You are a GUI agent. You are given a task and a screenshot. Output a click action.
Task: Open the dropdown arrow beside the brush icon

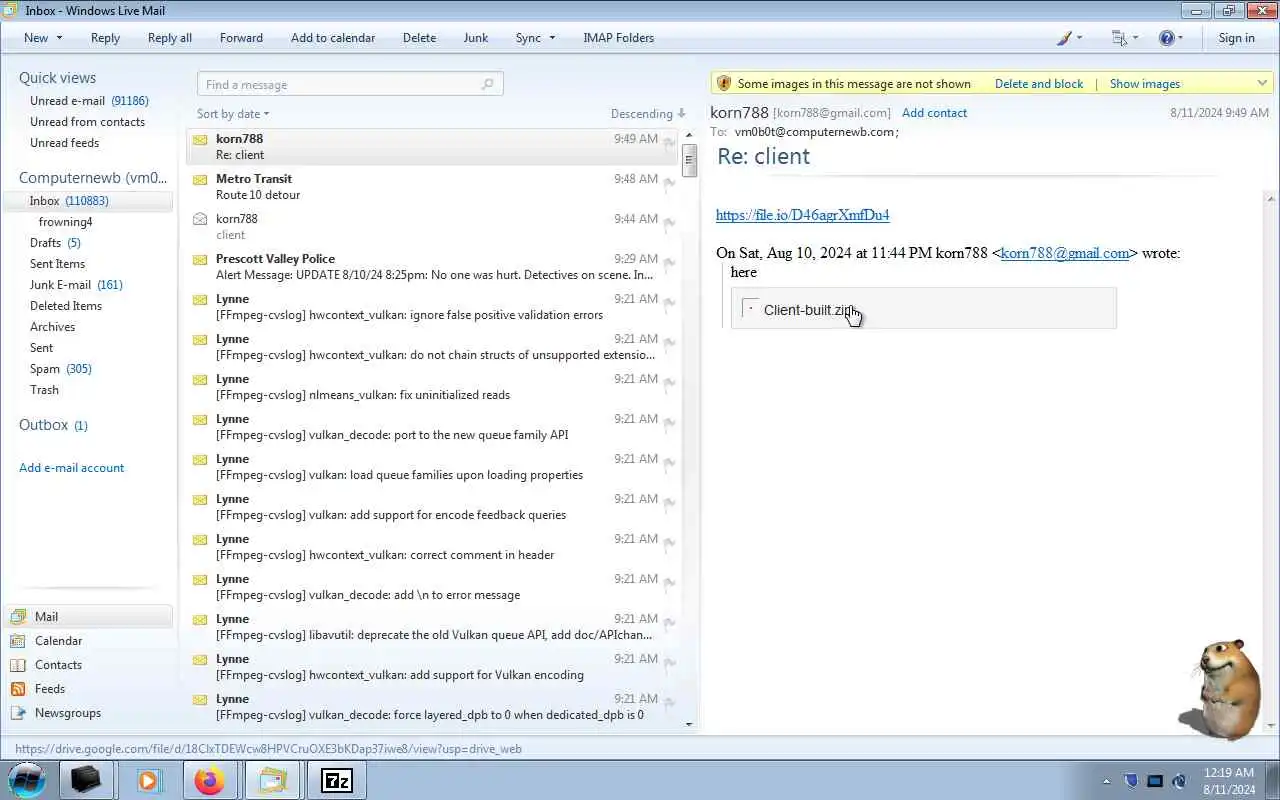(1080, 38)
